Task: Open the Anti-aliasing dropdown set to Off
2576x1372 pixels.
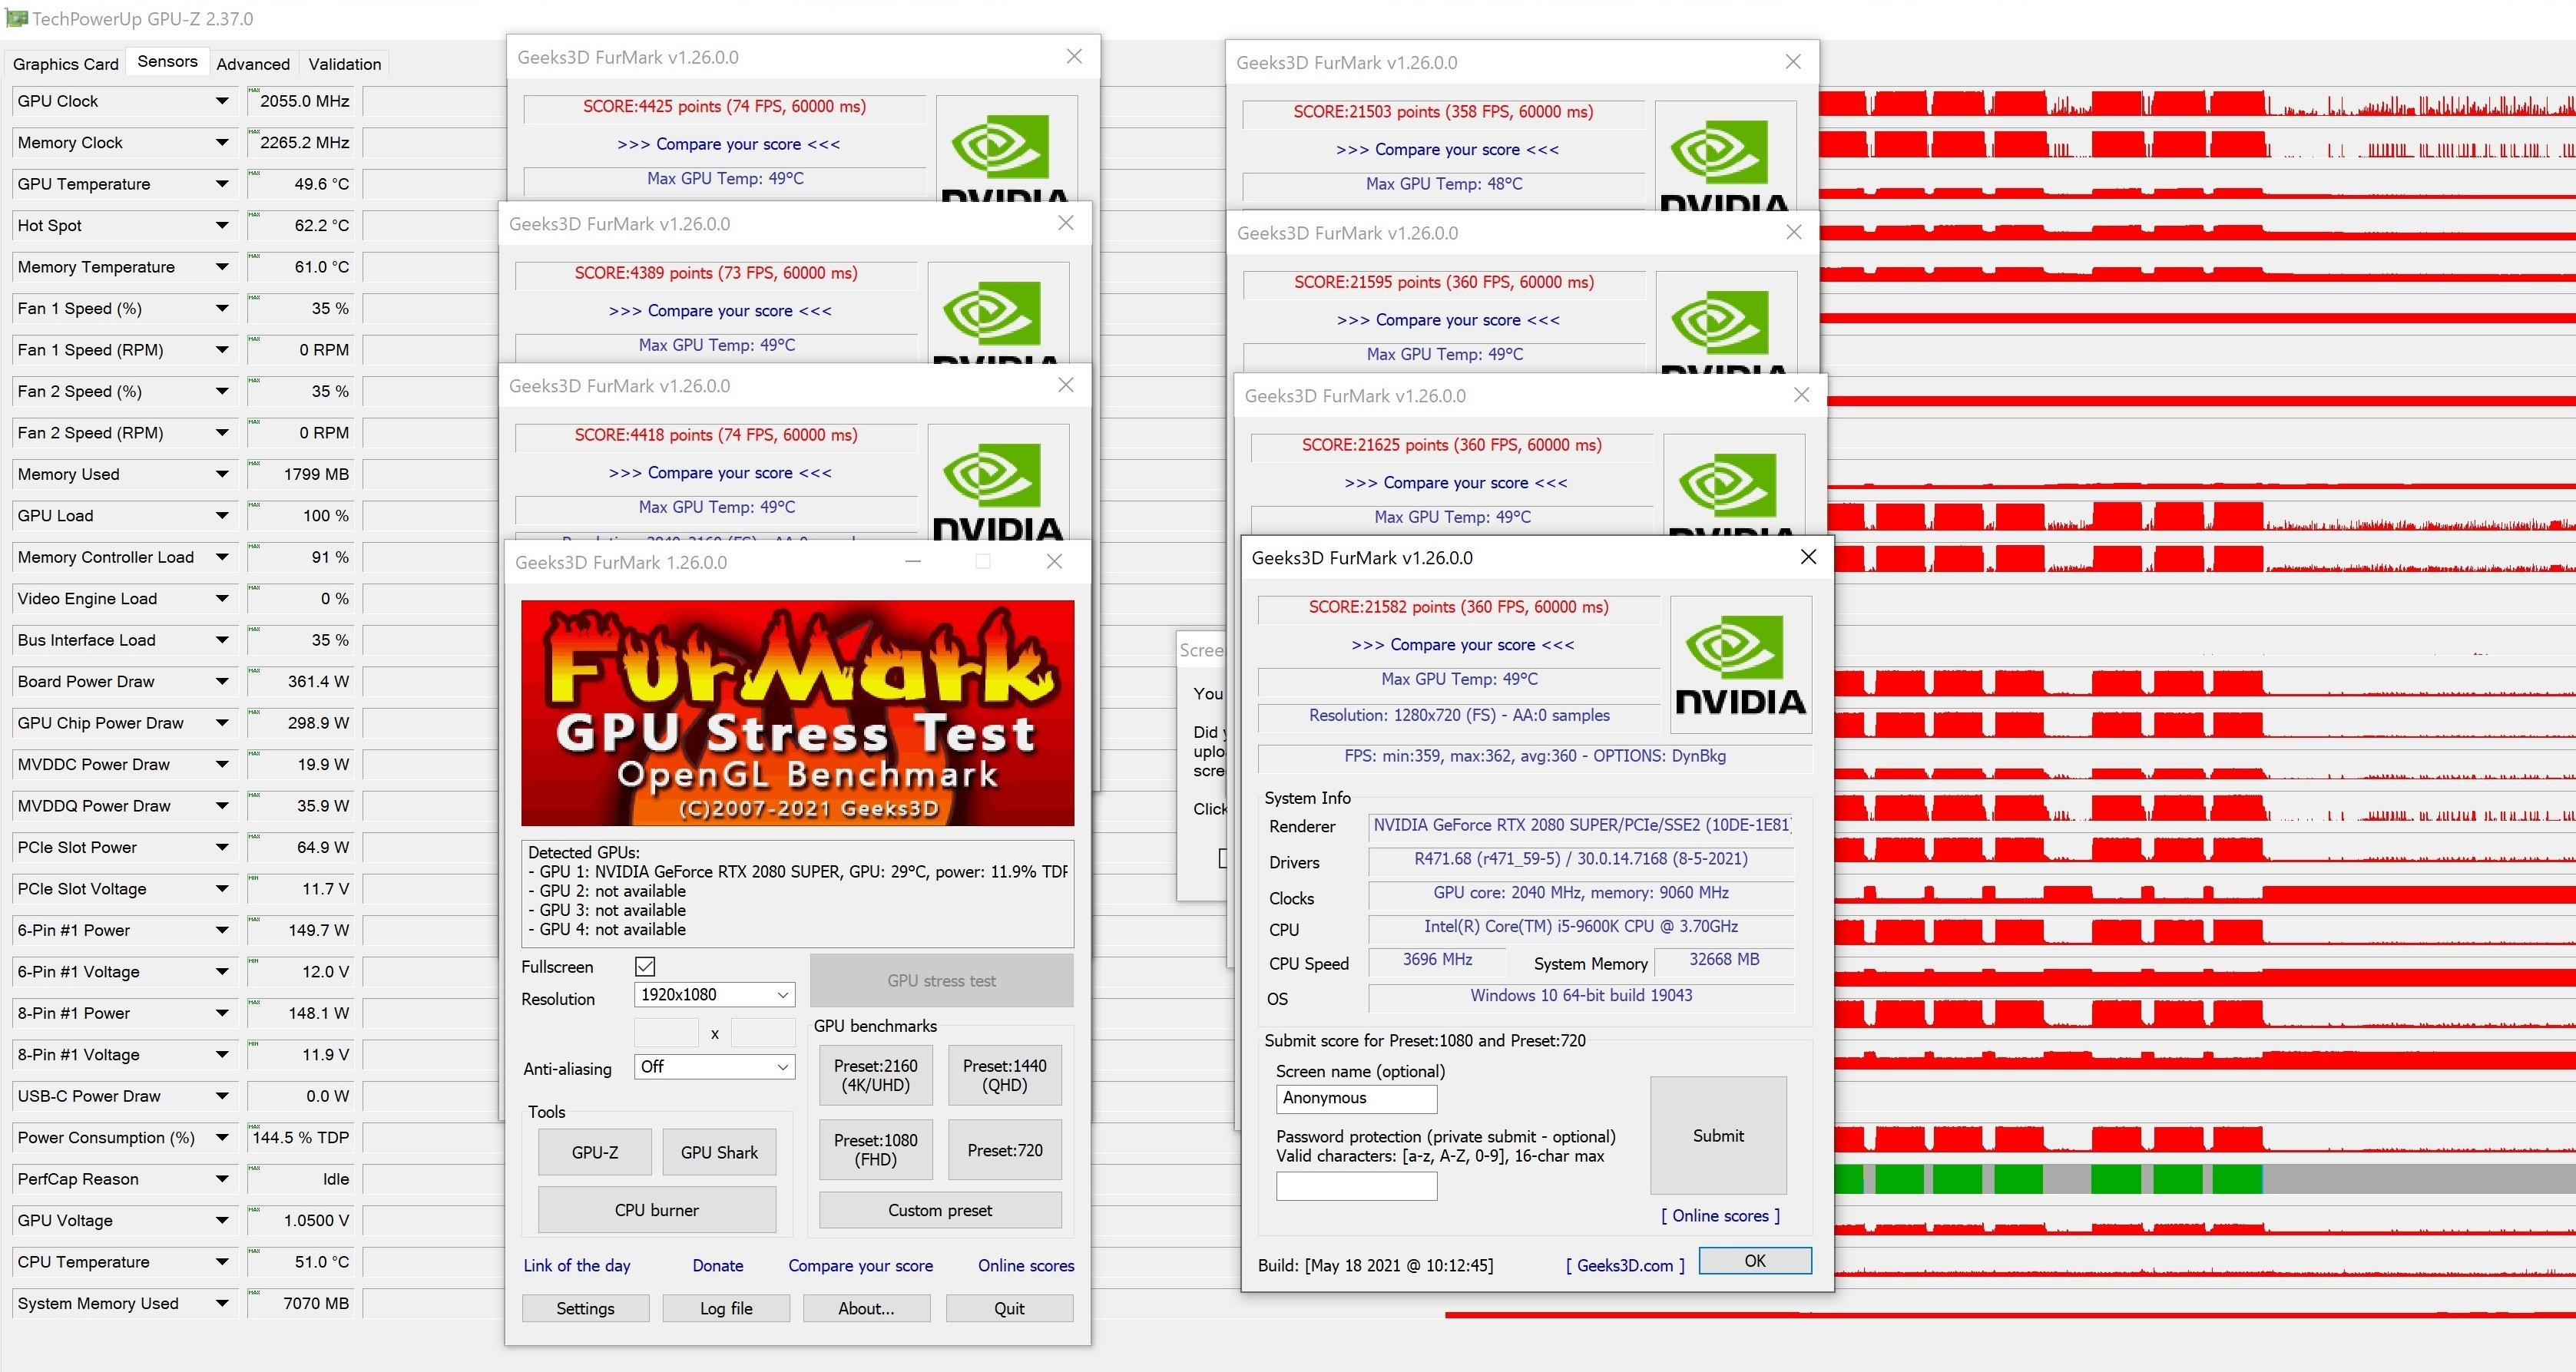Action: (x=714, y=1067)
